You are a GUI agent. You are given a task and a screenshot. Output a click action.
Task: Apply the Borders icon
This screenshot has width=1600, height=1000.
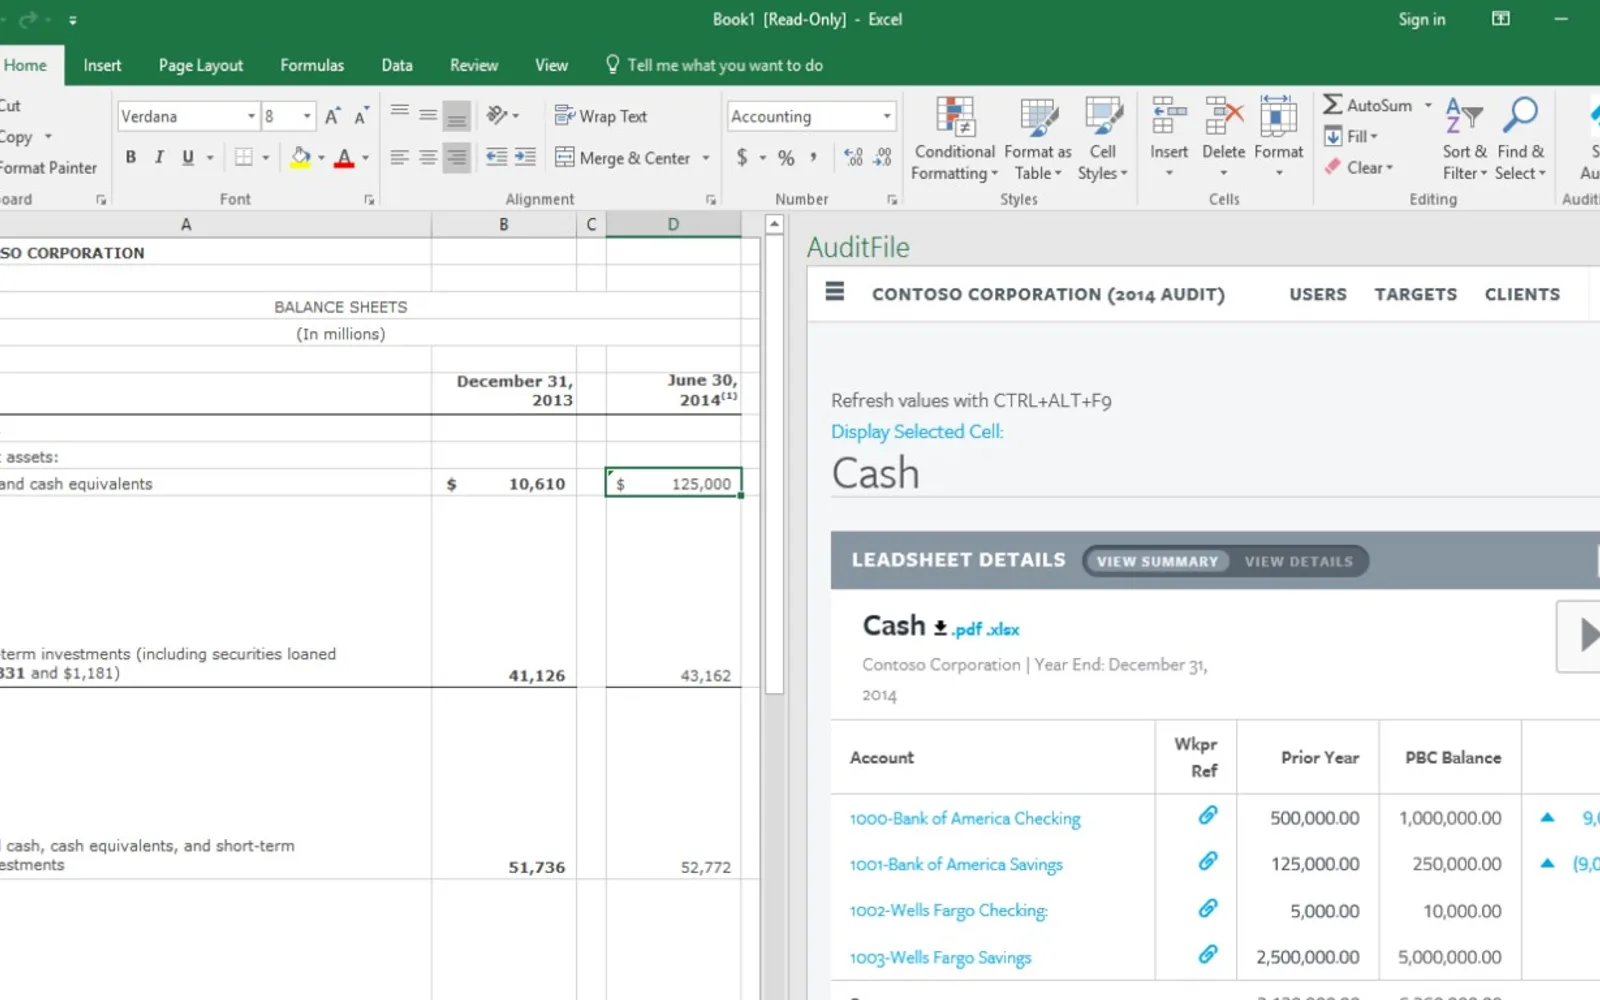(x=243, y=157)
